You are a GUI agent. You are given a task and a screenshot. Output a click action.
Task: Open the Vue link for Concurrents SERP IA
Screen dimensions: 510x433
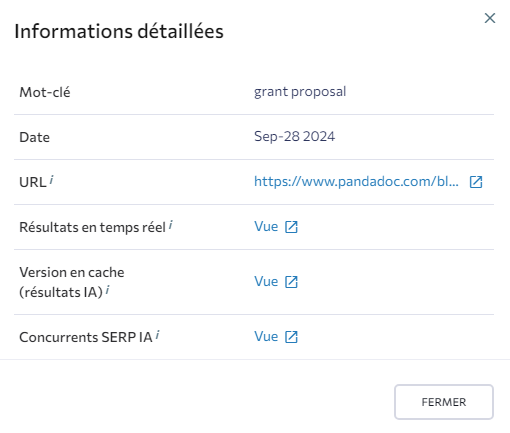(x=266, y=337)
